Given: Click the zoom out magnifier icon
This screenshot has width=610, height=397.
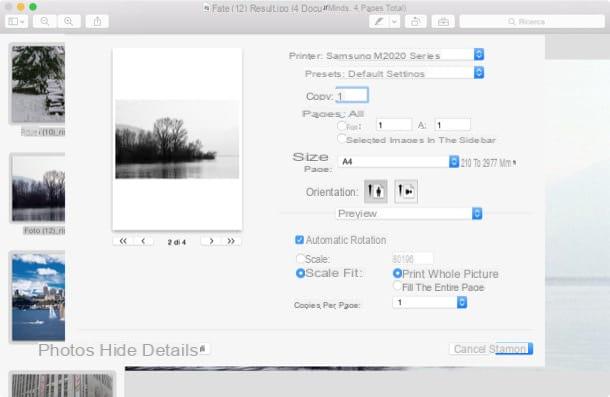Looking at the screenshot, I should tap(45, 21).
